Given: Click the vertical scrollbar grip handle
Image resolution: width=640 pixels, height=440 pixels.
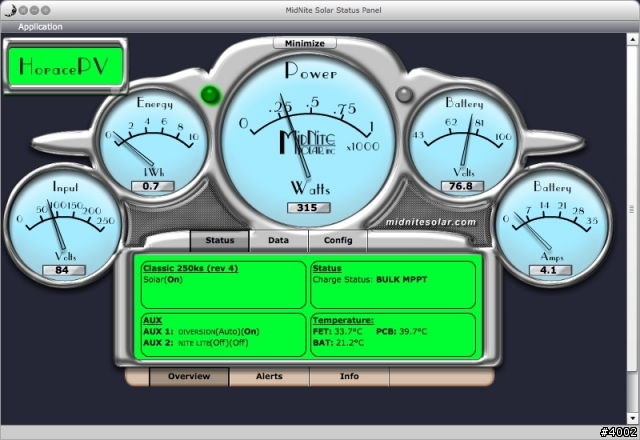Looking at the screenshot, I should (x=633, y=209).
